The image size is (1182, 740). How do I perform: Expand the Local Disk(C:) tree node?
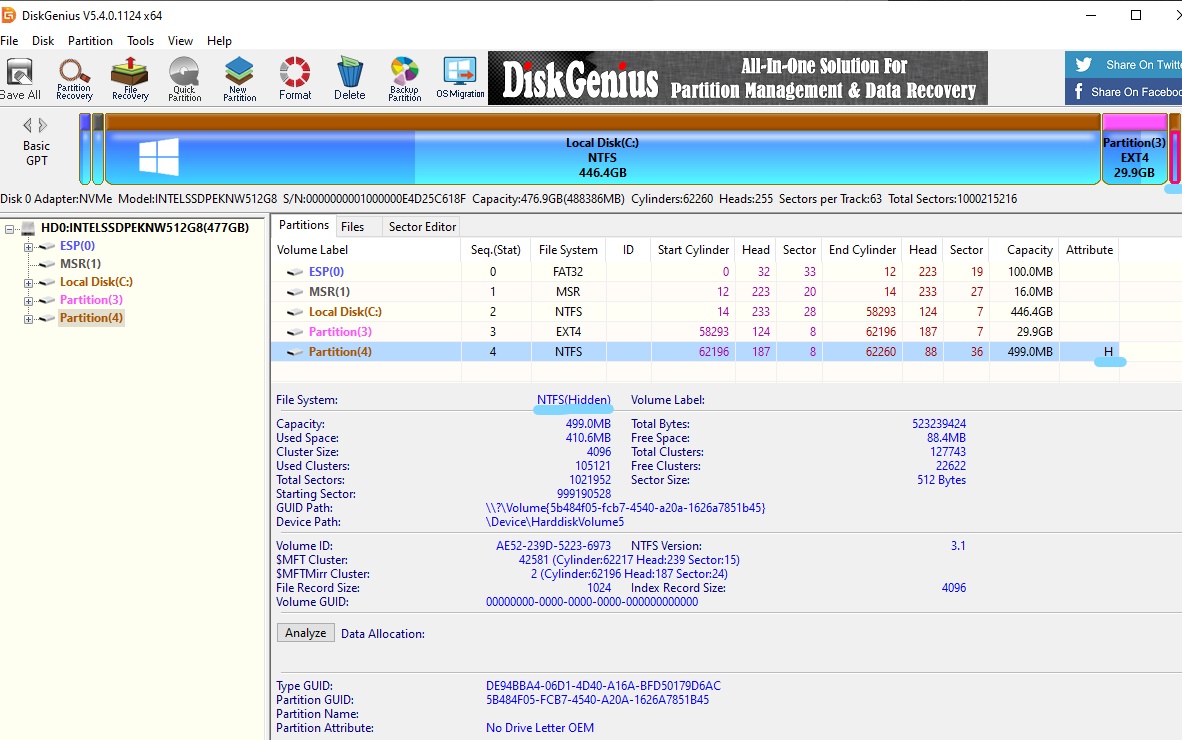pyautogui.click(x=28, y=283)
